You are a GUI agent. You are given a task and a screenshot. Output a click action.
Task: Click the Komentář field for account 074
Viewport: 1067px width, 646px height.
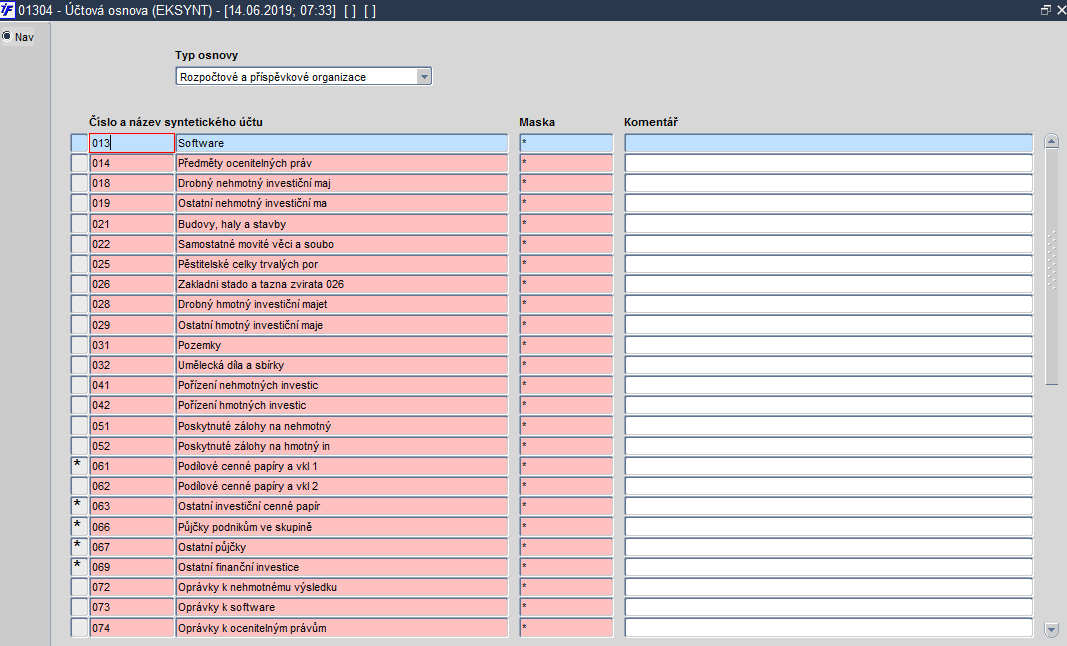(828, 628)
